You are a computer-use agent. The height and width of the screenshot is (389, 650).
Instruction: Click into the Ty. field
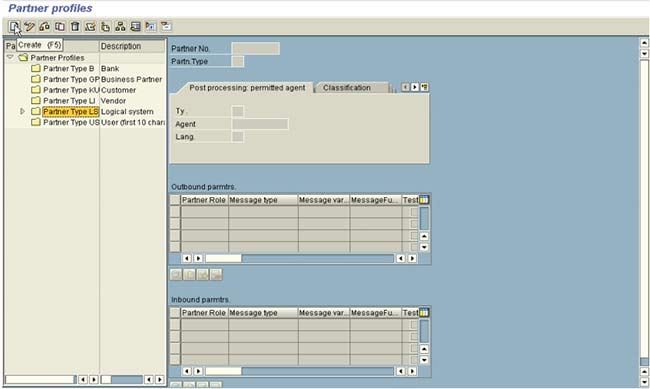tap(238, 111)
